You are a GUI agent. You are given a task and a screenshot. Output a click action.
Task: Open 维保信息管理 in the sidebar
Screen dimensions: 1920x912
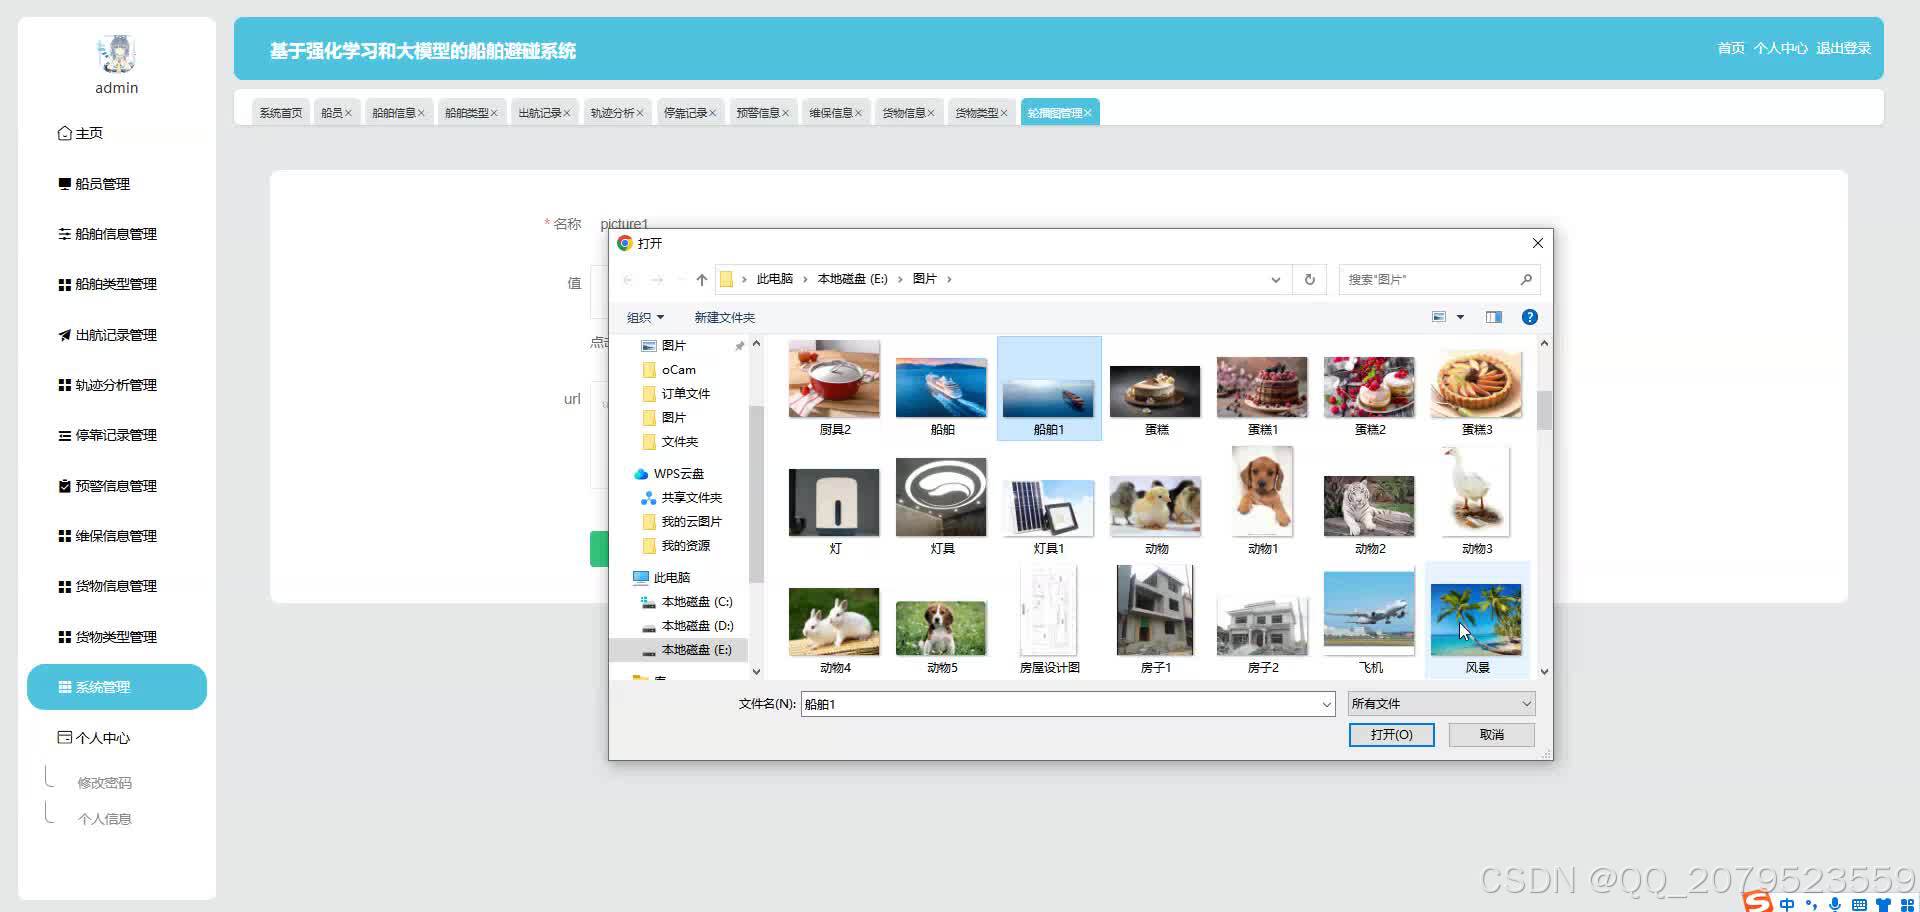108,536
